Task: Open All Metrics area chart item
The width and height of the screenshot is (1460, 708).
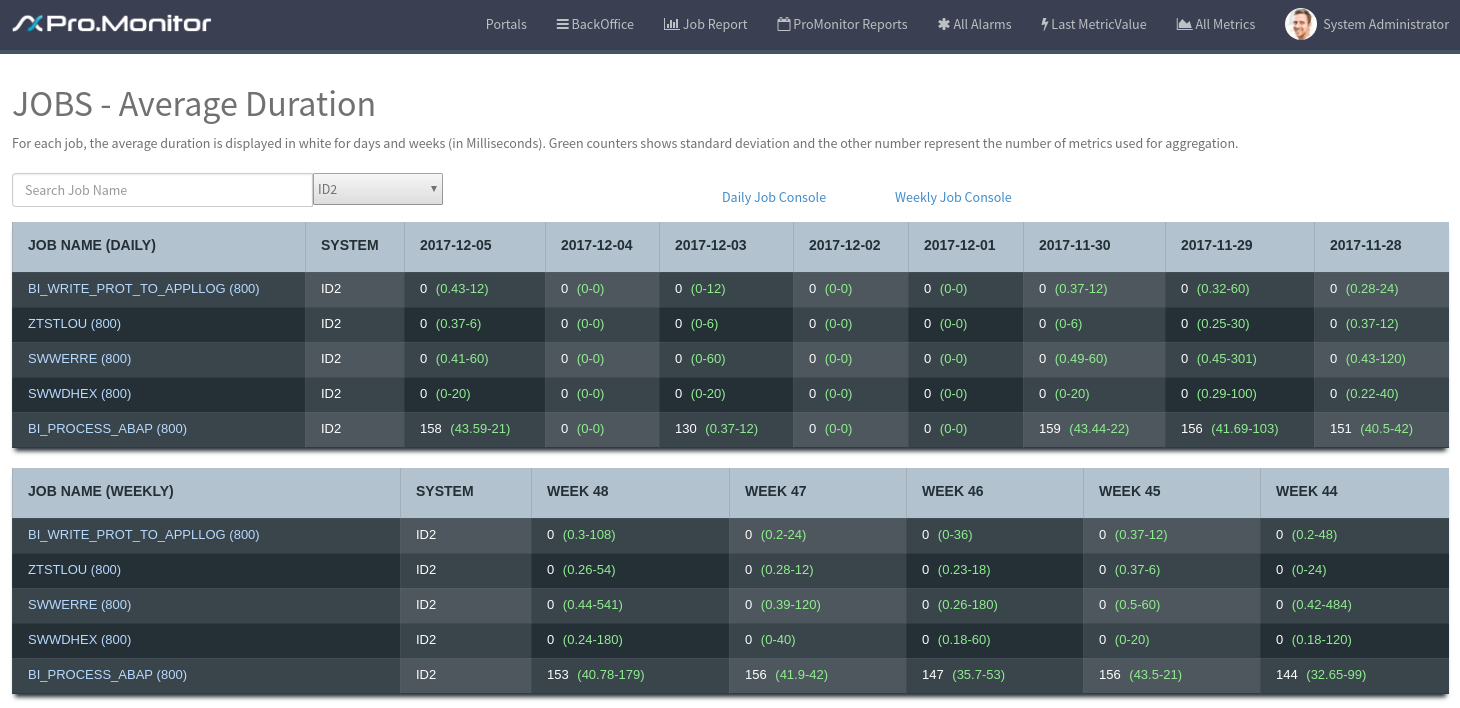Action: (1215, 24)
